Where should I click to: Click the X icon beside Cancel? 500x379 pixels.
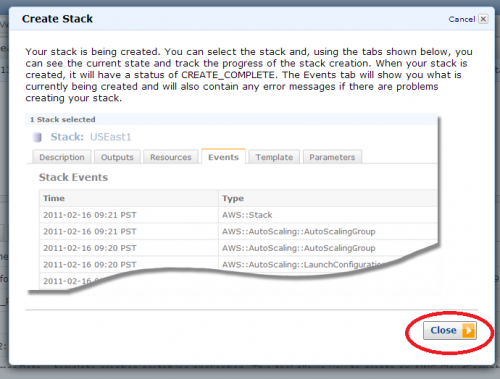coord(483,19)
